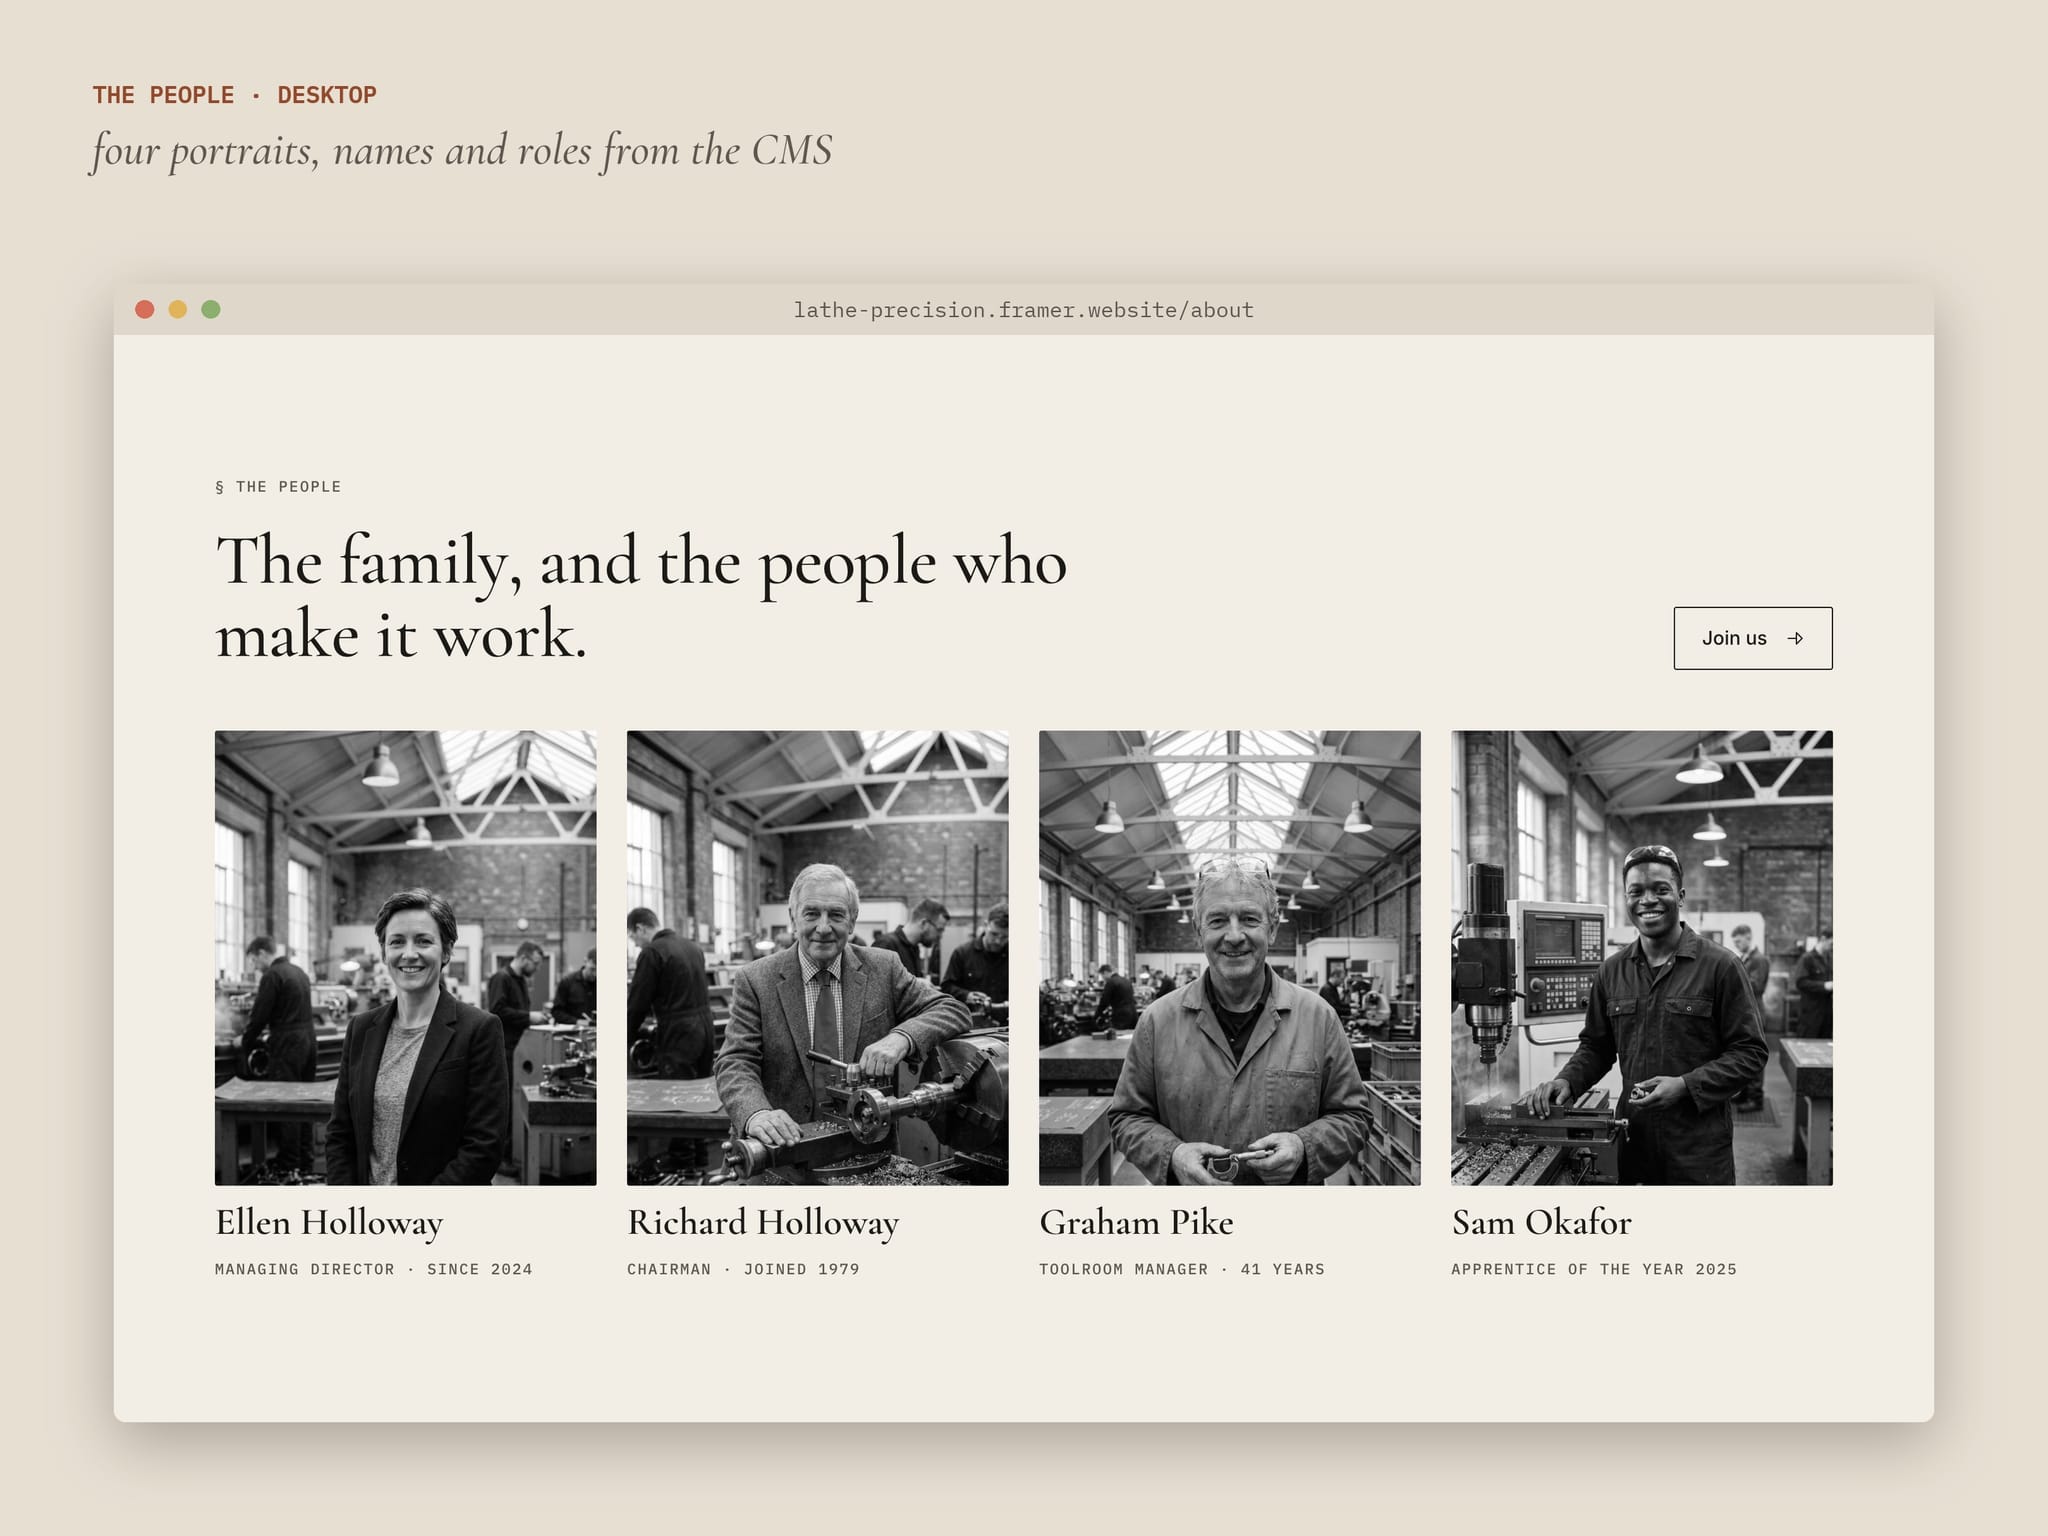This screenshot has height=1536, width=2048.
Task: Click the family headline text
Action: (641, 597)
